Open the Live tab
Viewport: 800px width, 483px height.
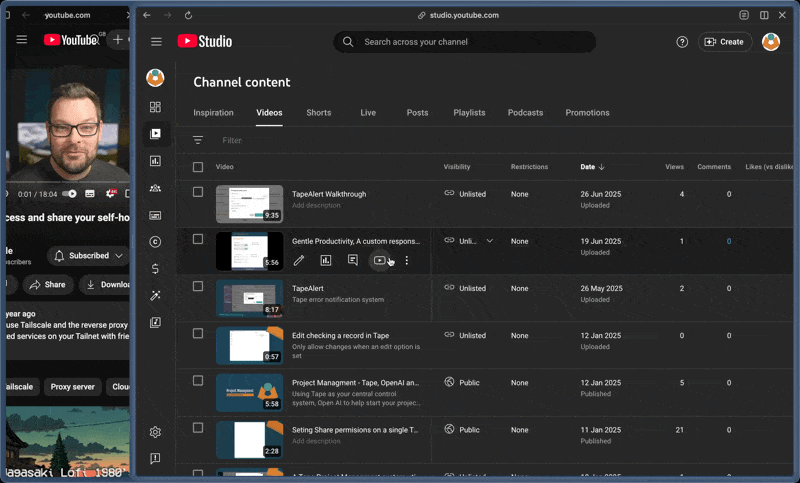pyautogui.click(x=368, y=113)
